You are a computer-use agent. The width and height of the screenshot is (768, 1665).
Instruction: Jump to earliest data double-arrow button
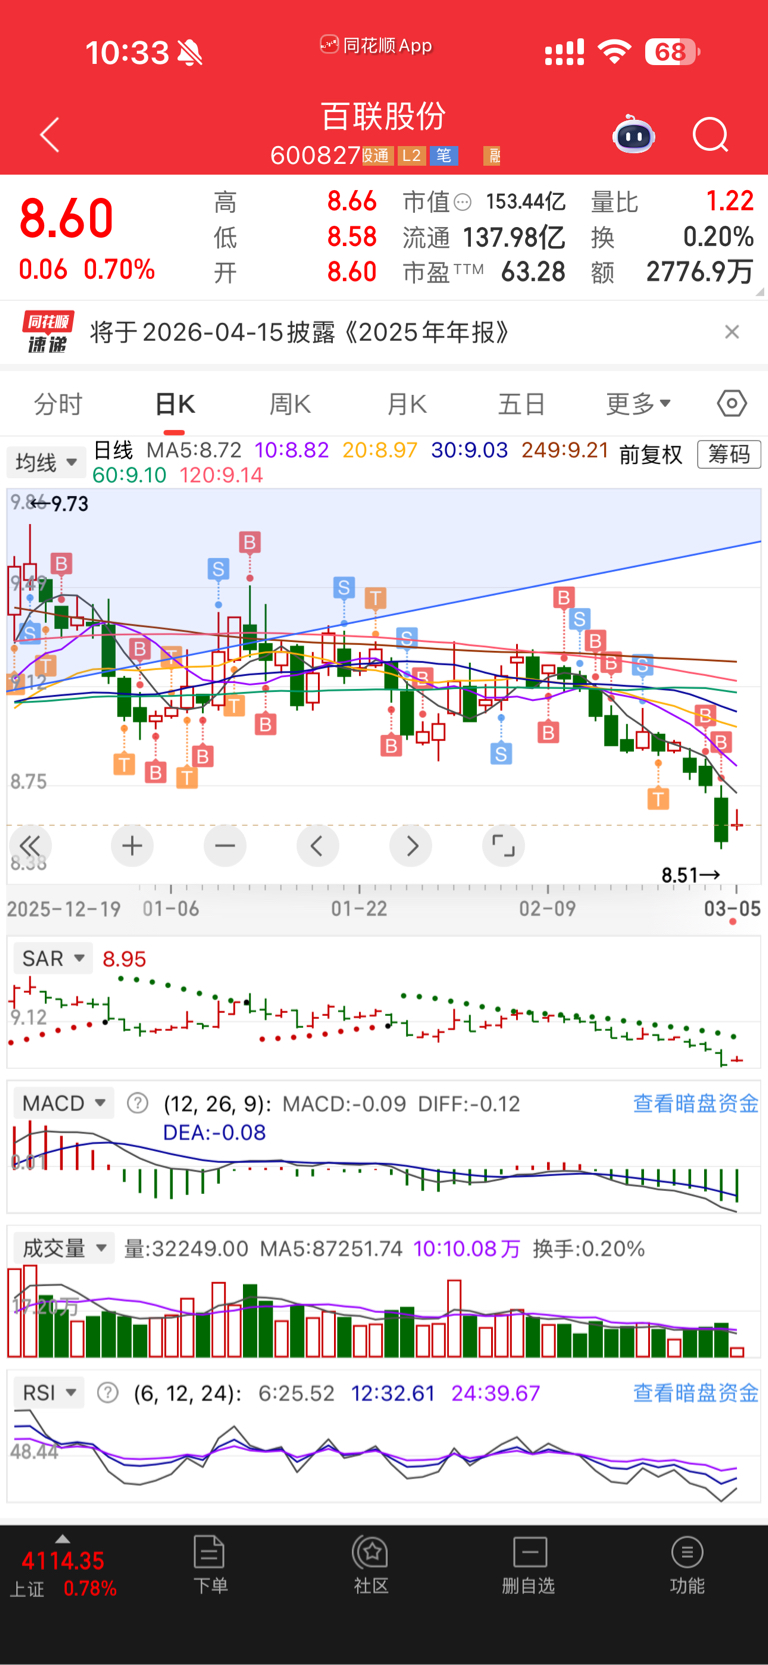tap(30, 846)
